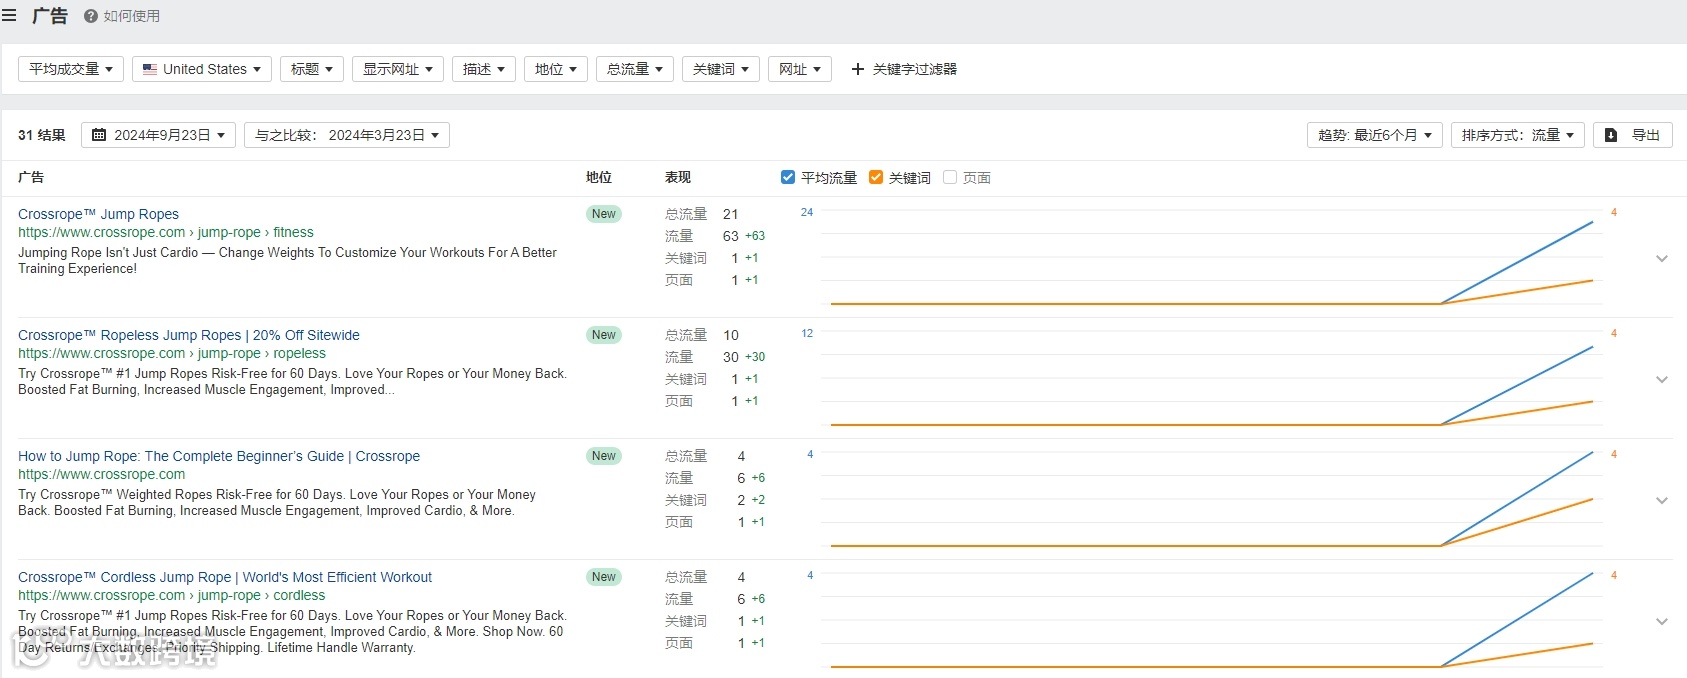Click the crossrope.com jump-rope cordless URL
The height and width of the screenshot is (678, 1687).
[x=172, y=595]
